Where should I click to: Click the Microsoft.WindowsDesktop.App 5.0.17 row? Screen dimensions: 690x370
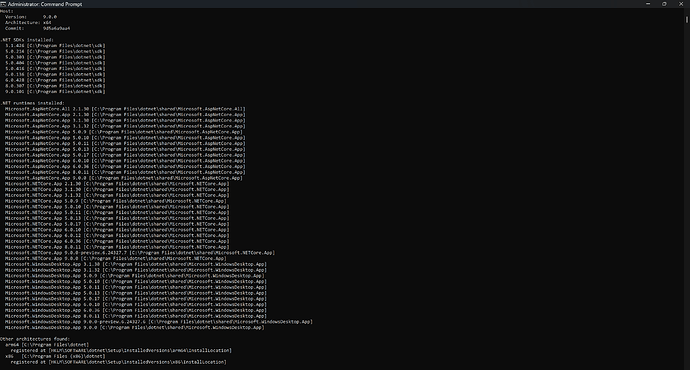coord(136,298)
